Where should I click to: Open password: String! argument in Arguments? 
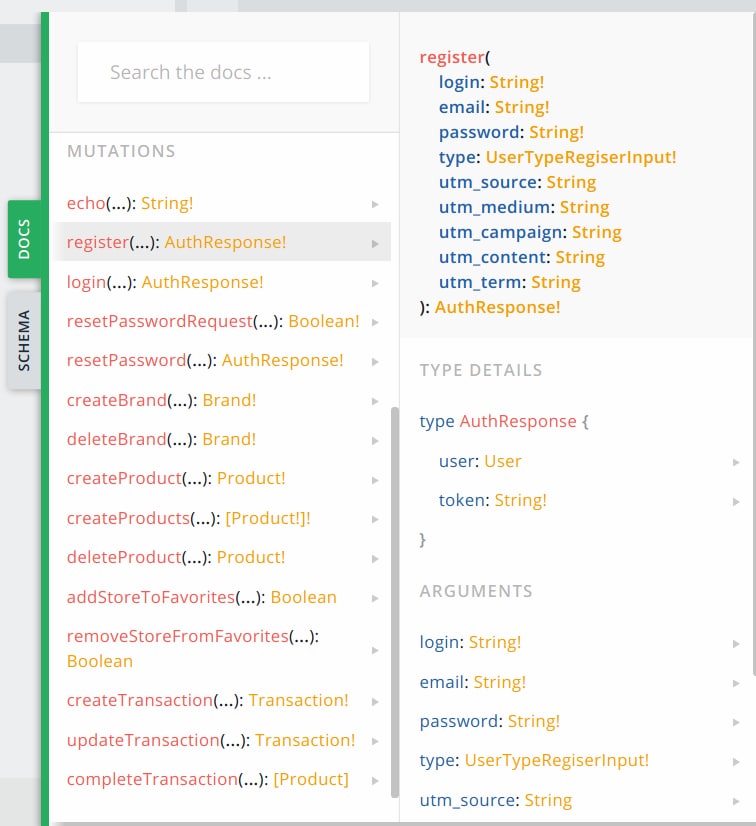(x=489, y=721)
